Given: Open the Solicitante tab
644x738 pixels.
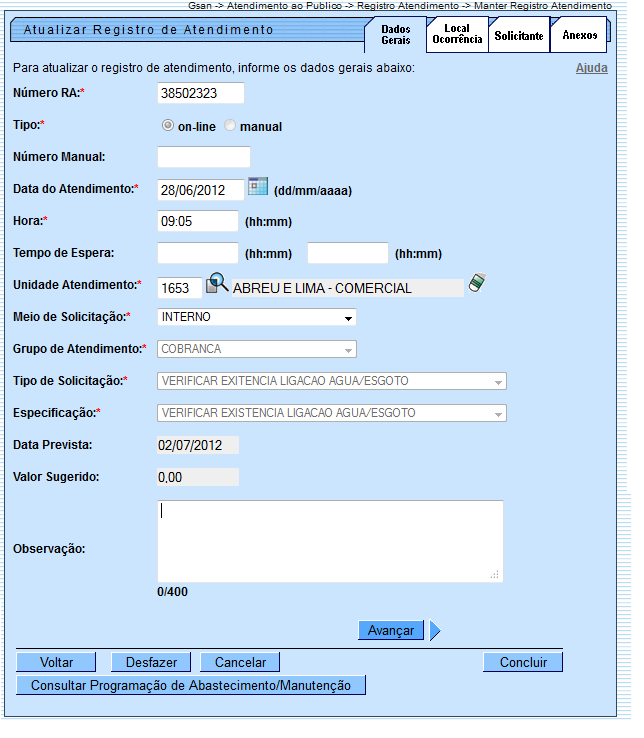Looking at the screenshot, I should (x=519, y=35).
